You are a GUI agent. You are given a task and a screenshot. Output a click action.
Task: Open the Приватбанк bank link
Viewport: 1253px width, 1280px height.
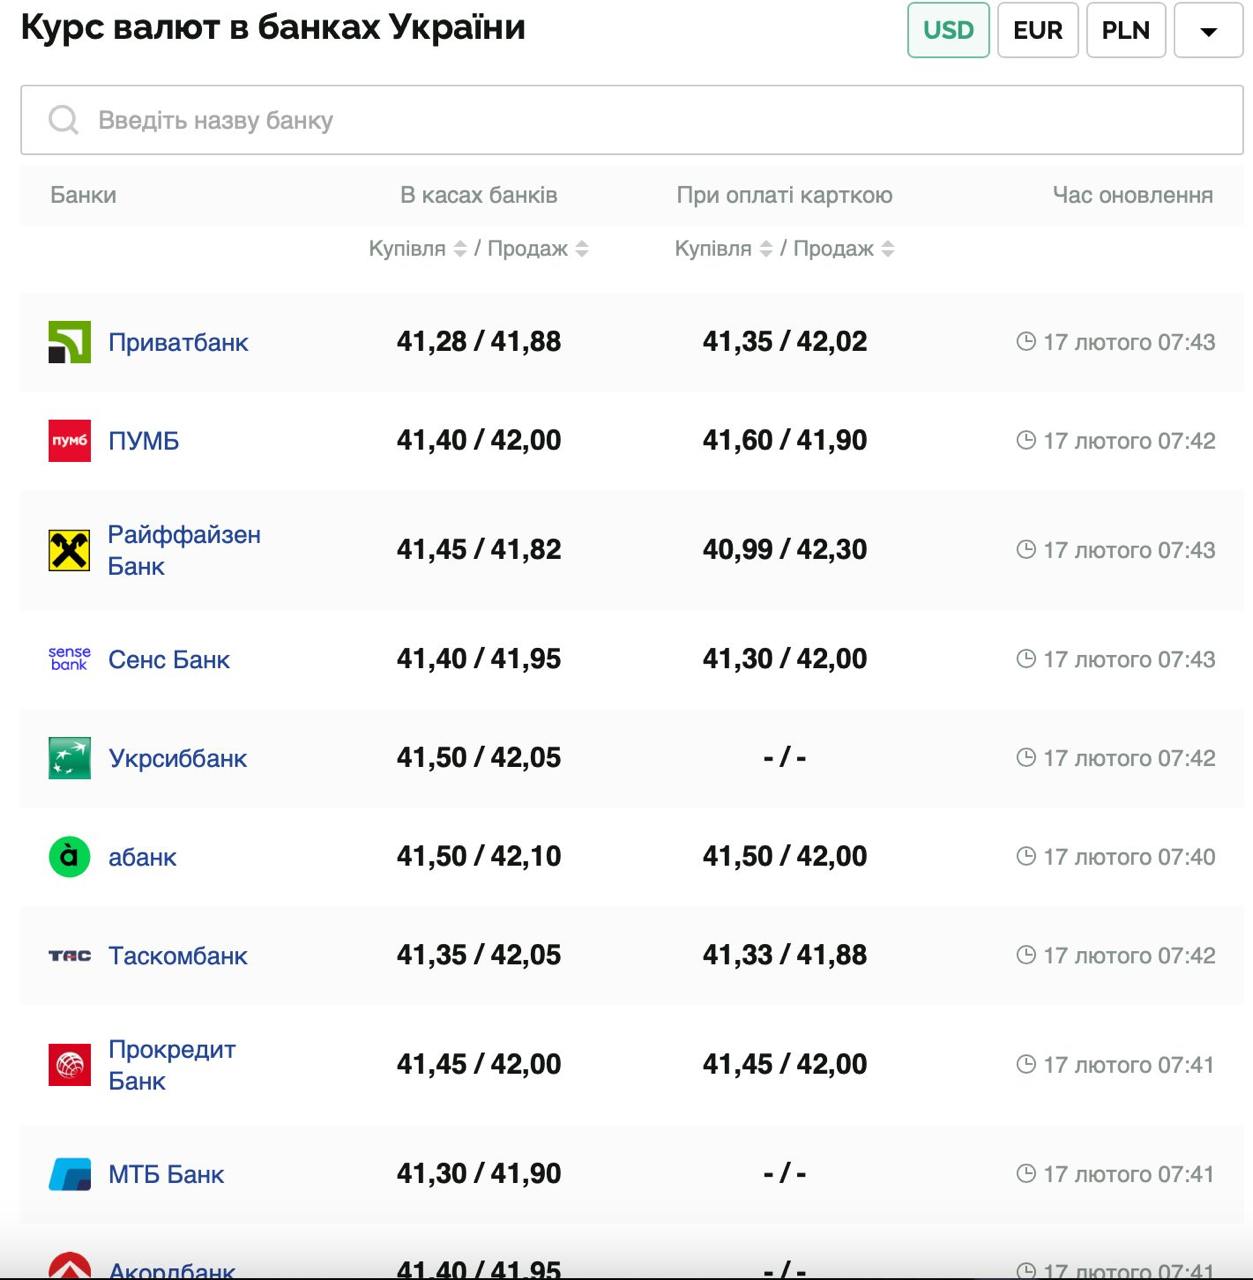pyautogui.click(x=178, y=343)
